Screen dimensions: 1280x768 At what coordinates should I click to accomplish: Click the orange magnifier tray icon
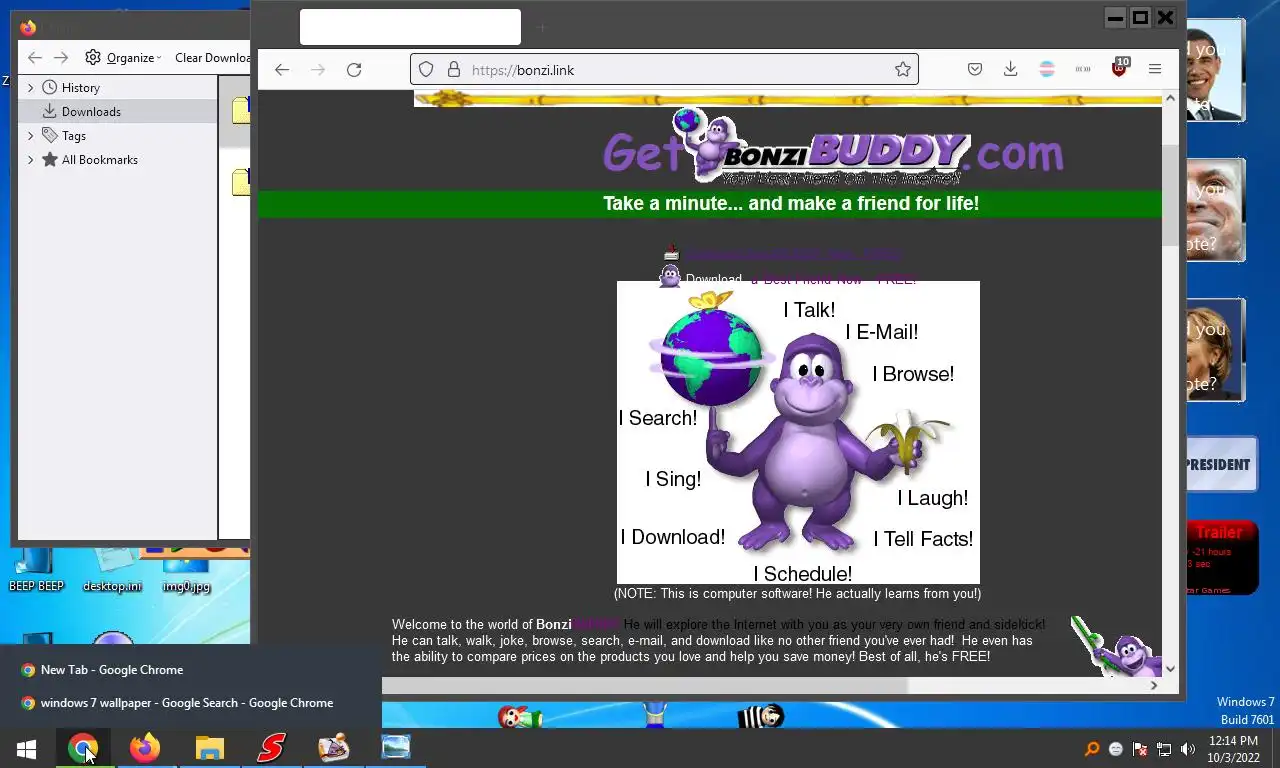tap(1092, 749)
